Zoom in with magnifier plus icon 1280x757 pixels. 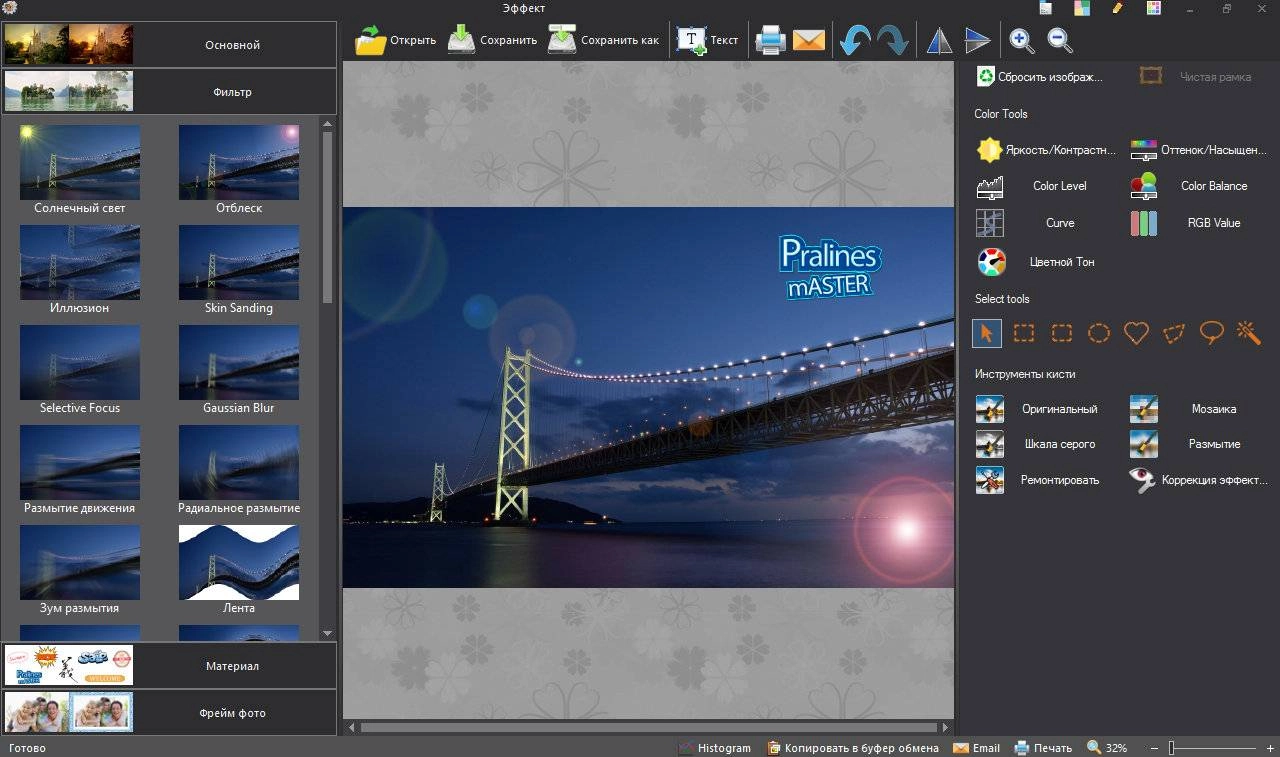(1022, 40)
